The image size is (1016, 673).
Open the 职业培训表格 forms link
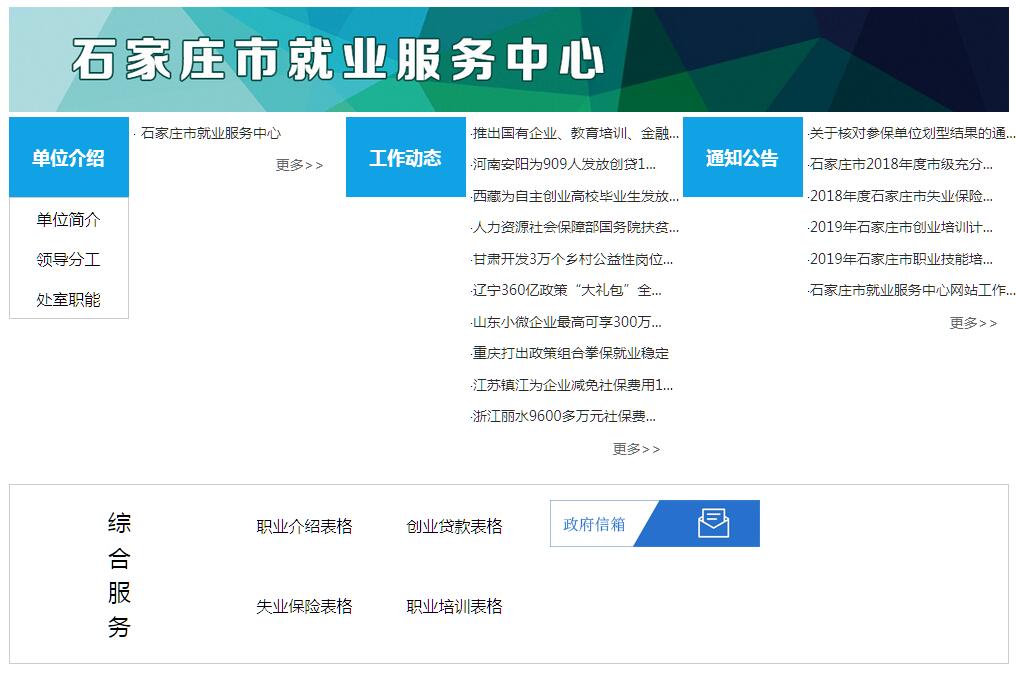pos(454,607)
